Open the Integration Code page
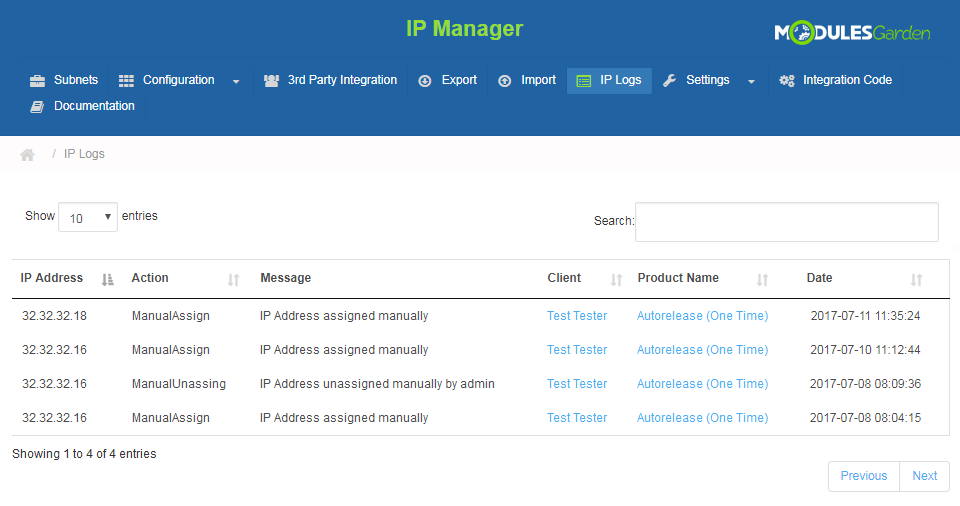960x506 pixels. [x=836, y=80]
